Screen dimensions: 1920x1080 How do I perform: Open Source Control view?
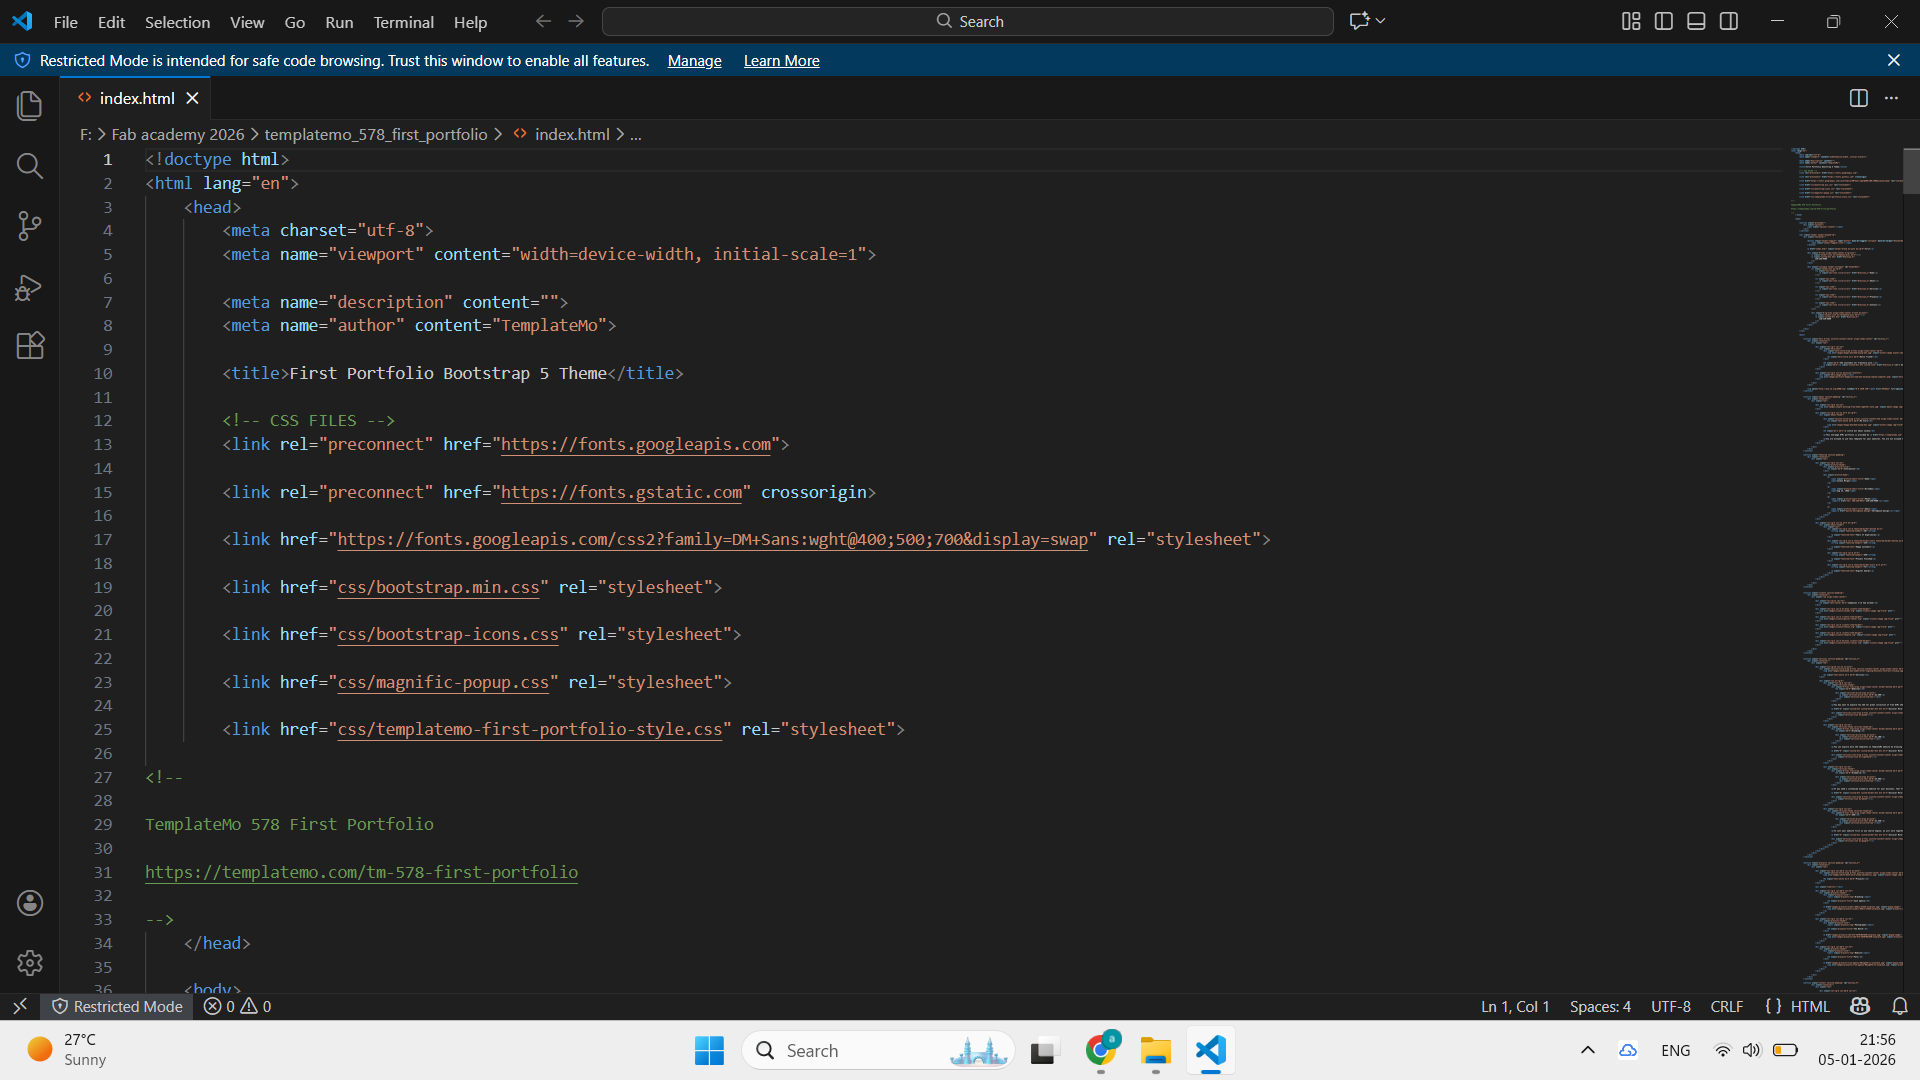click(30, 225)
